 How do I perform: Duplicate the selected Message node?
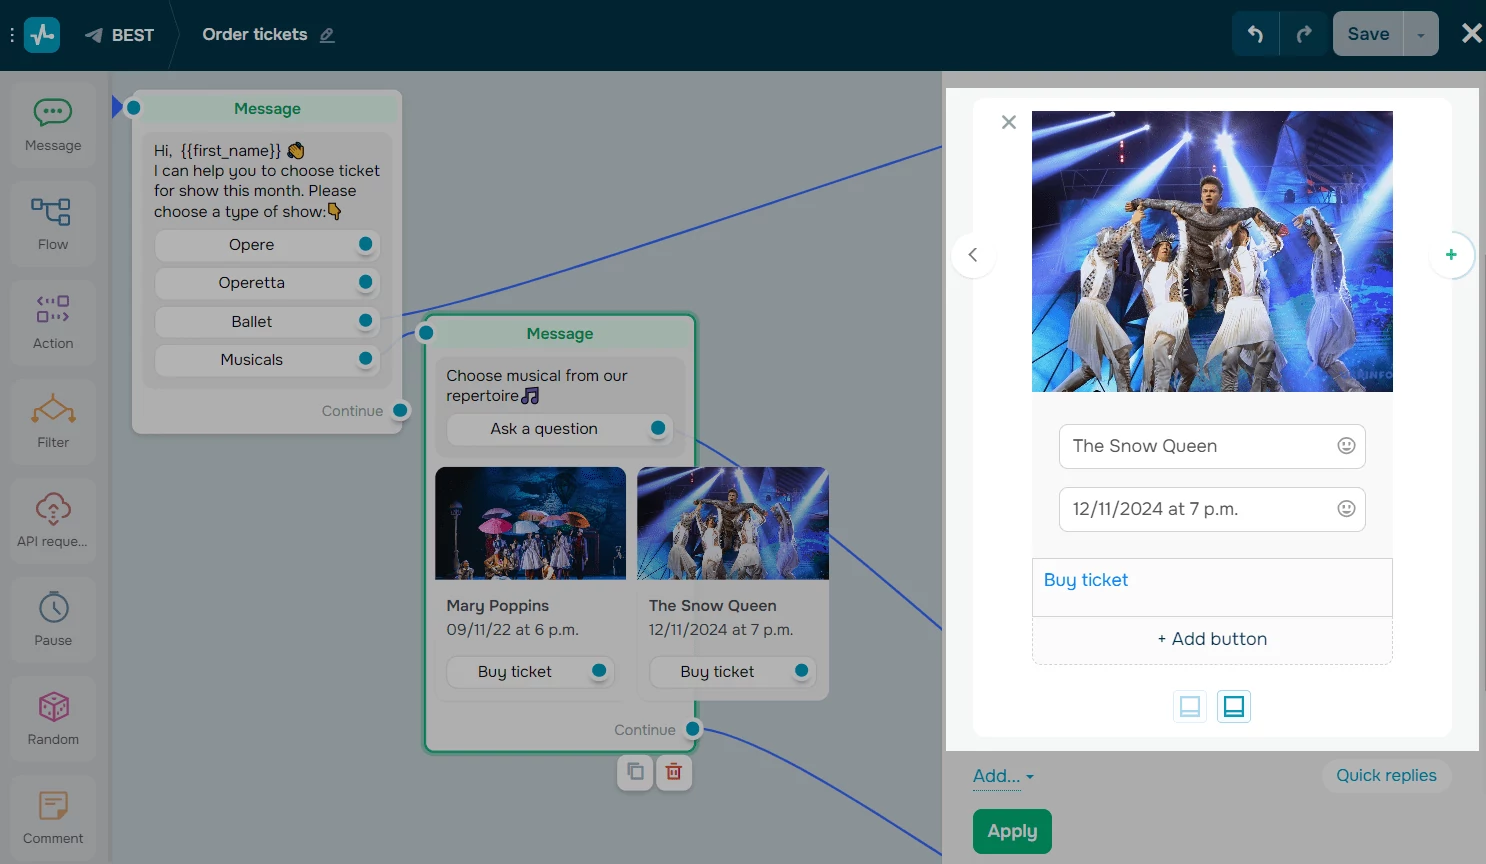[634, 772]
